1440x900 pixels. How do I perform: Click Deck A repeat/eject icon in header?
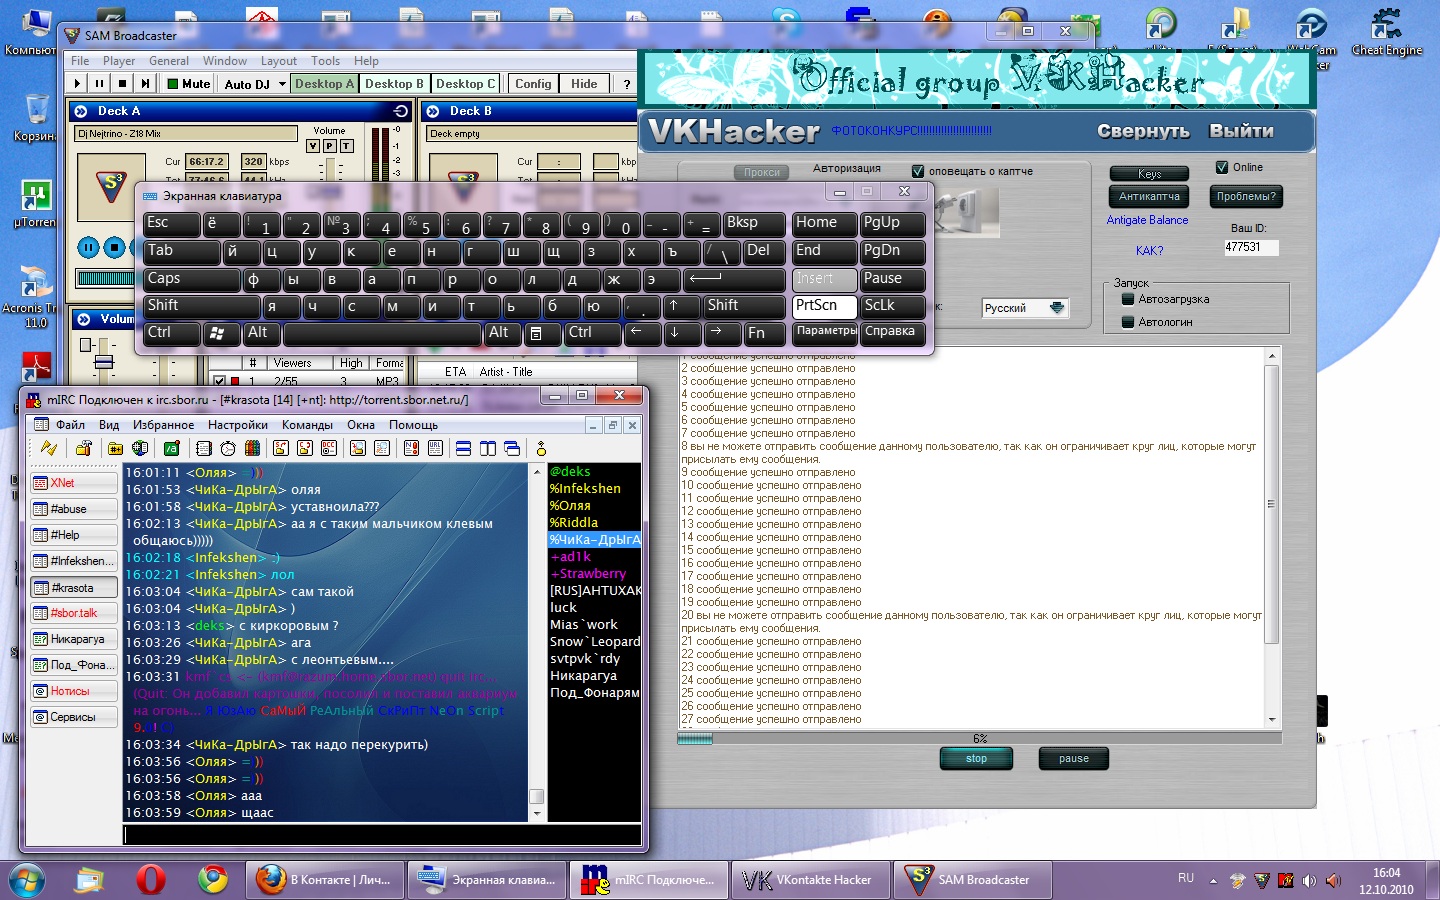[401, 111]
